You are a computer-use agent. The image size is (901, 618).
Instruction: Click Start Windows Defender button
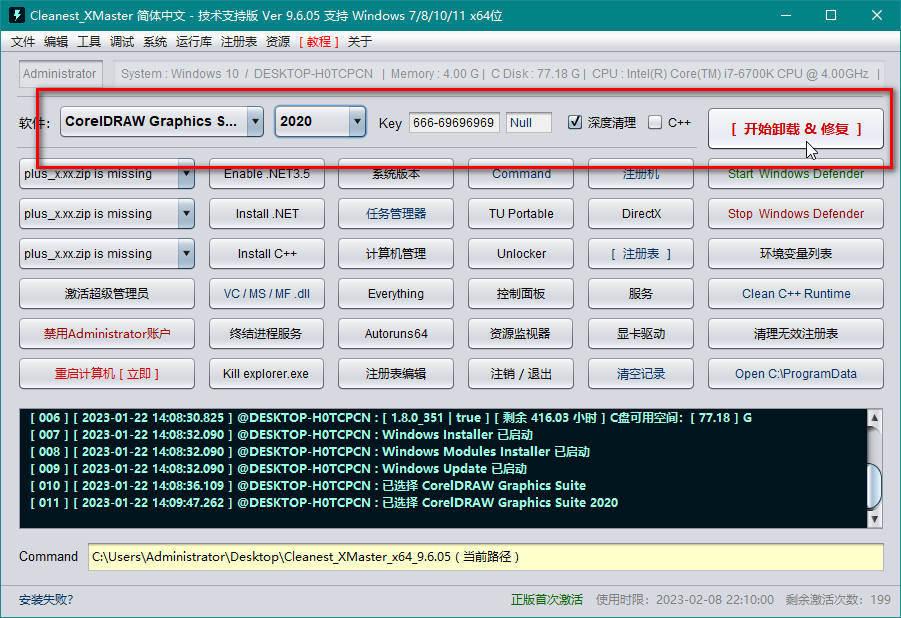796,174
